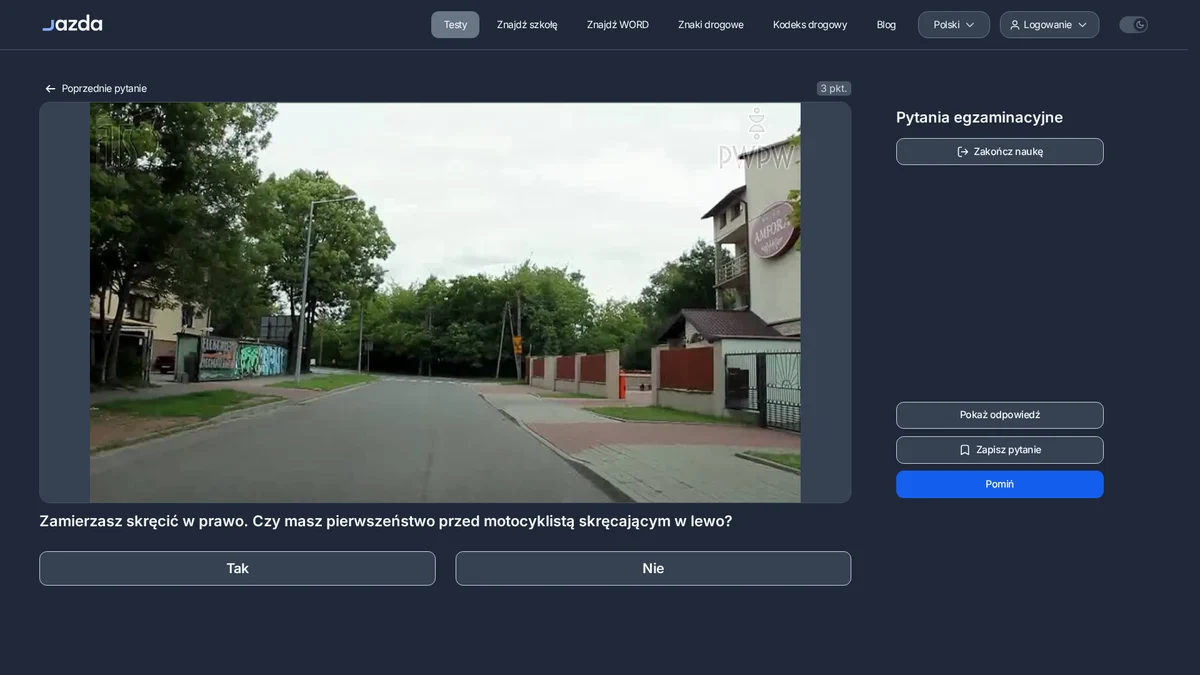Viewport: 1200px width, 675px height.
Task: Open Kodeks drogowy section
Action: point(810,25)
